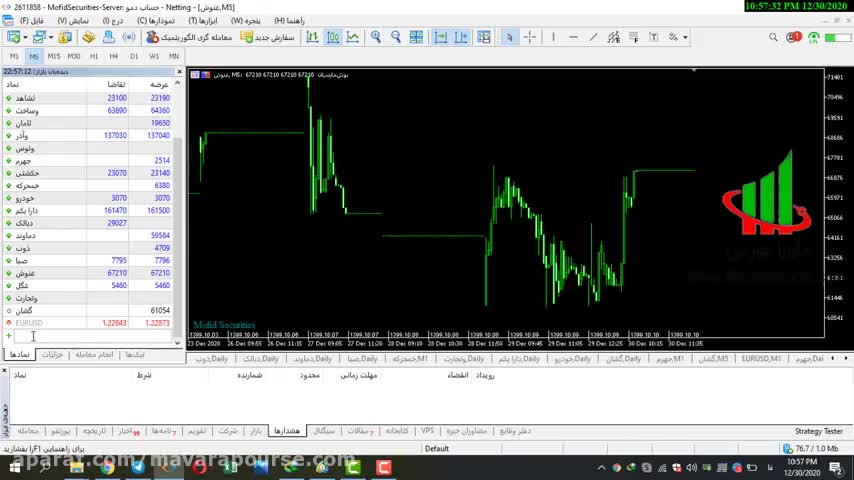Screen dimensions: 854x480
Task: Toggle the M15 timeframe button
Action: (54, 56)
